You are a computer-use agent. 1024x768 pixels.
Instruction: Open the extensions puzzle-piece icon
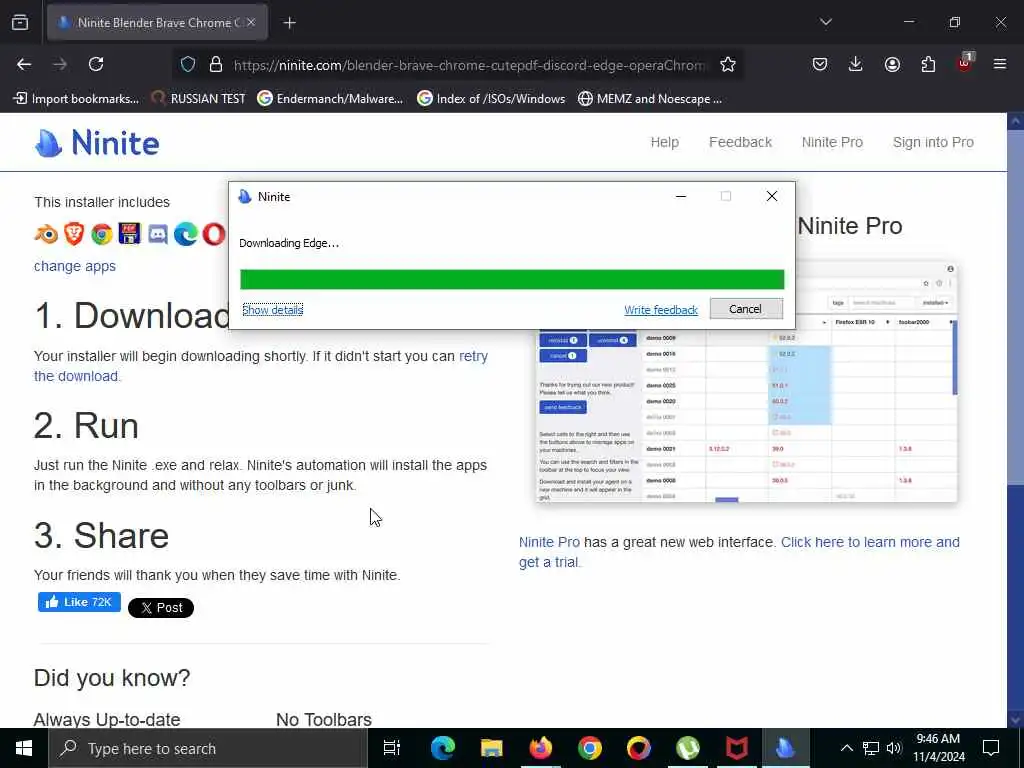[x=928, y=64]
